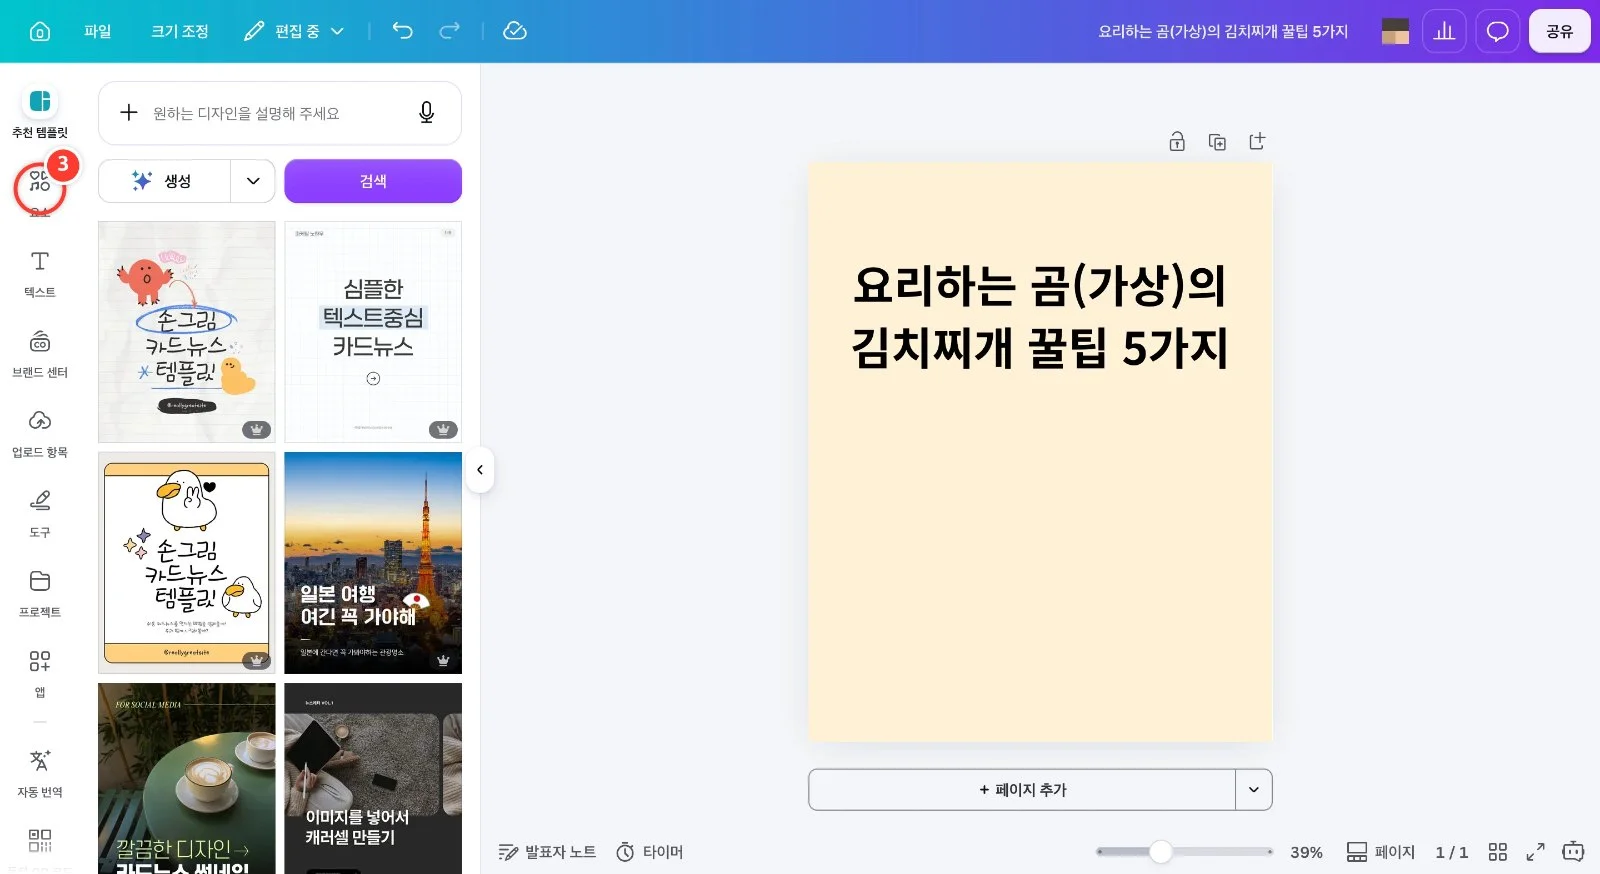Open 자동 번역 sidebar tool
This screenshot has width=1600, height=874.
click(40, 774)
